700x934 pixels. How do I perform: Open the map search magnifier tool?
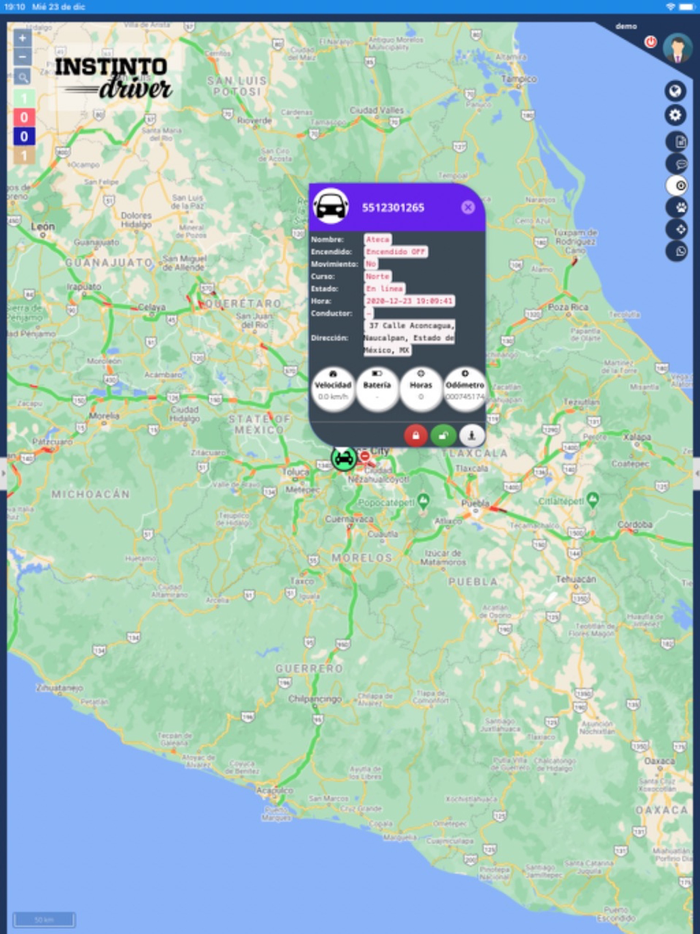[x=22, y=77]
